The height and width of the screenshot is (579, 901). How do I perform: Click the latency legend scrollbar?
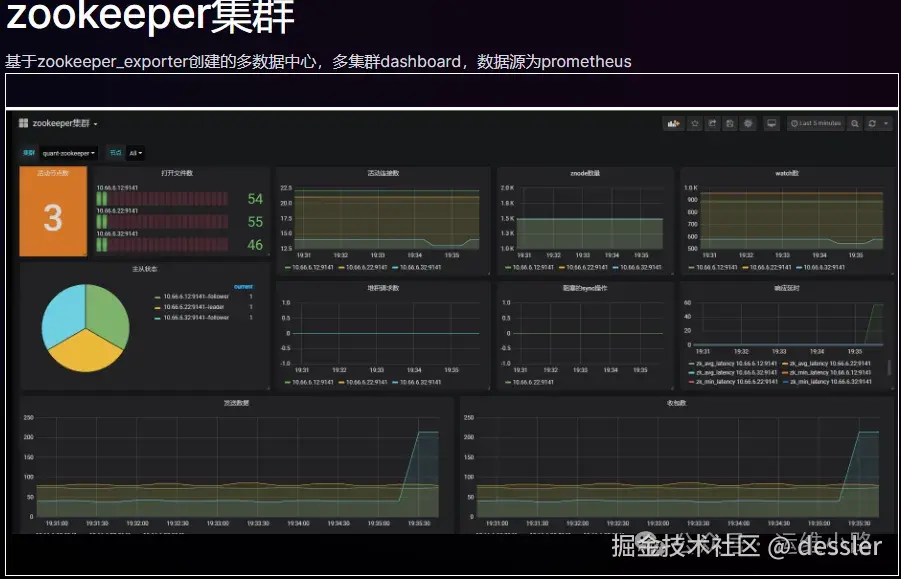coord(890,368)
